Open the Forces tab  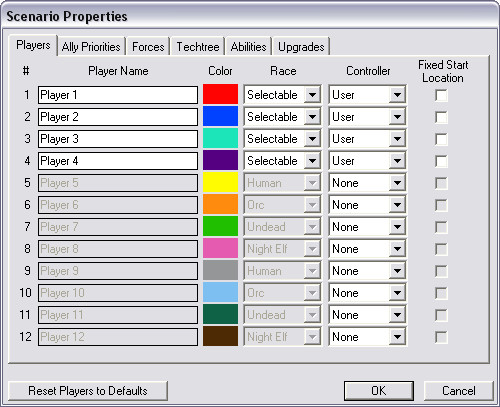click(x=148, y=47)
